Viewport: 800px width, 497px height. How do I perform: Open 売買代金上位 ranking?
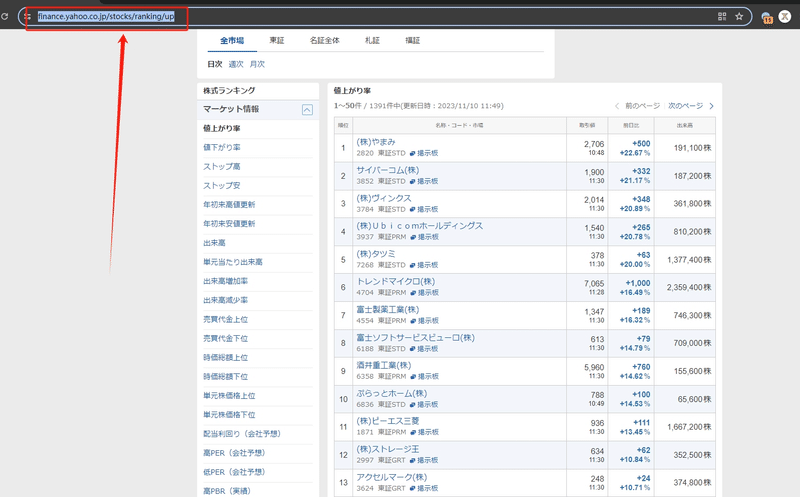pyautogui.click(x=226, y=319)
